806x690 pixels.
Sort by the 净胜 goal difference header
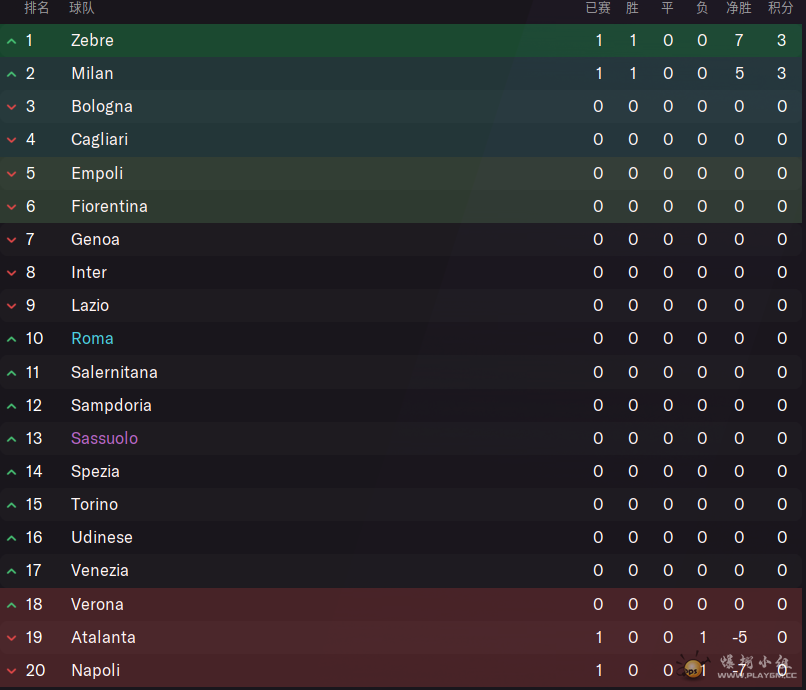point(739,8)
